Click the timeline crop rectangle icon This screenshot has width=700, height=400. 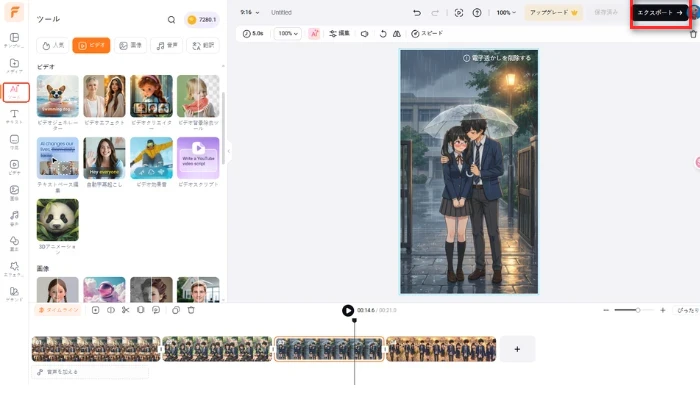[x=141, y=310]
